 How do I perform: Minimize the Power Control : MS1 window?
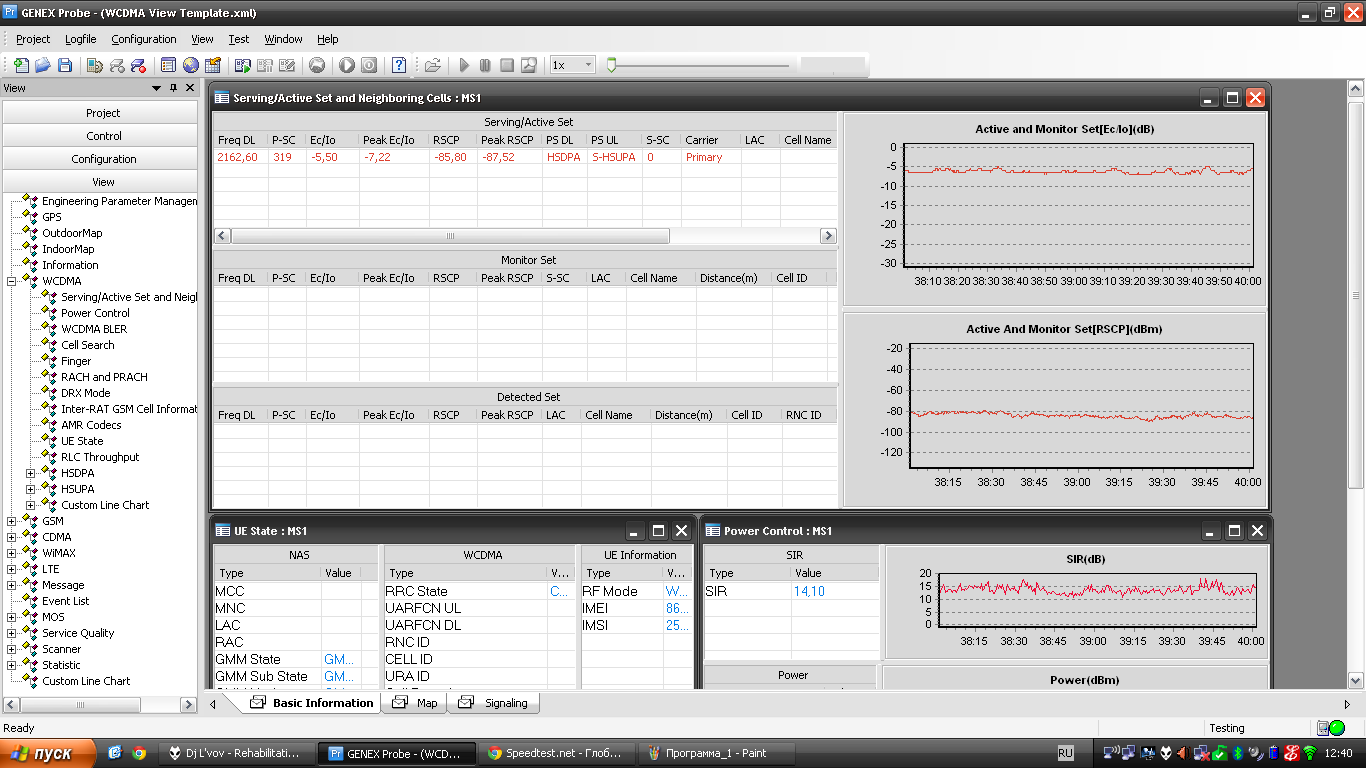coord(1211,531)
